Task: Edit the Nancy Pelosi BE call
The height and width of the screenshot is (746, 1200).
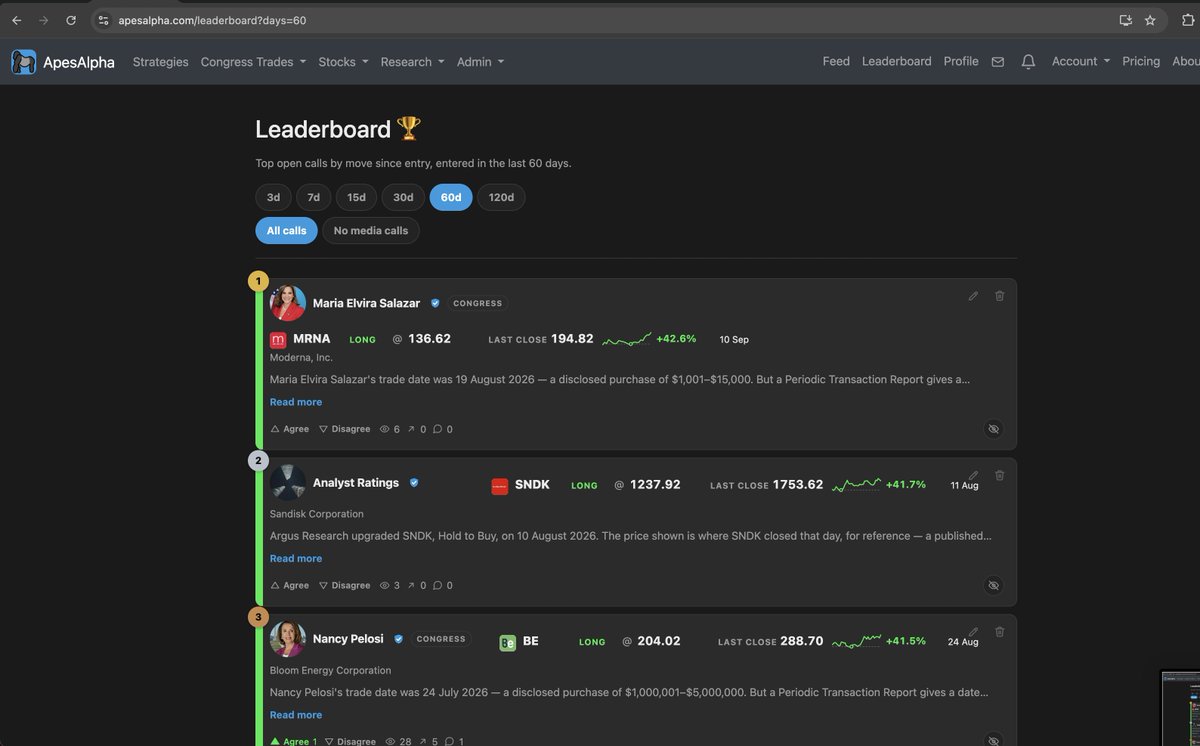Action: pos(973,632)
